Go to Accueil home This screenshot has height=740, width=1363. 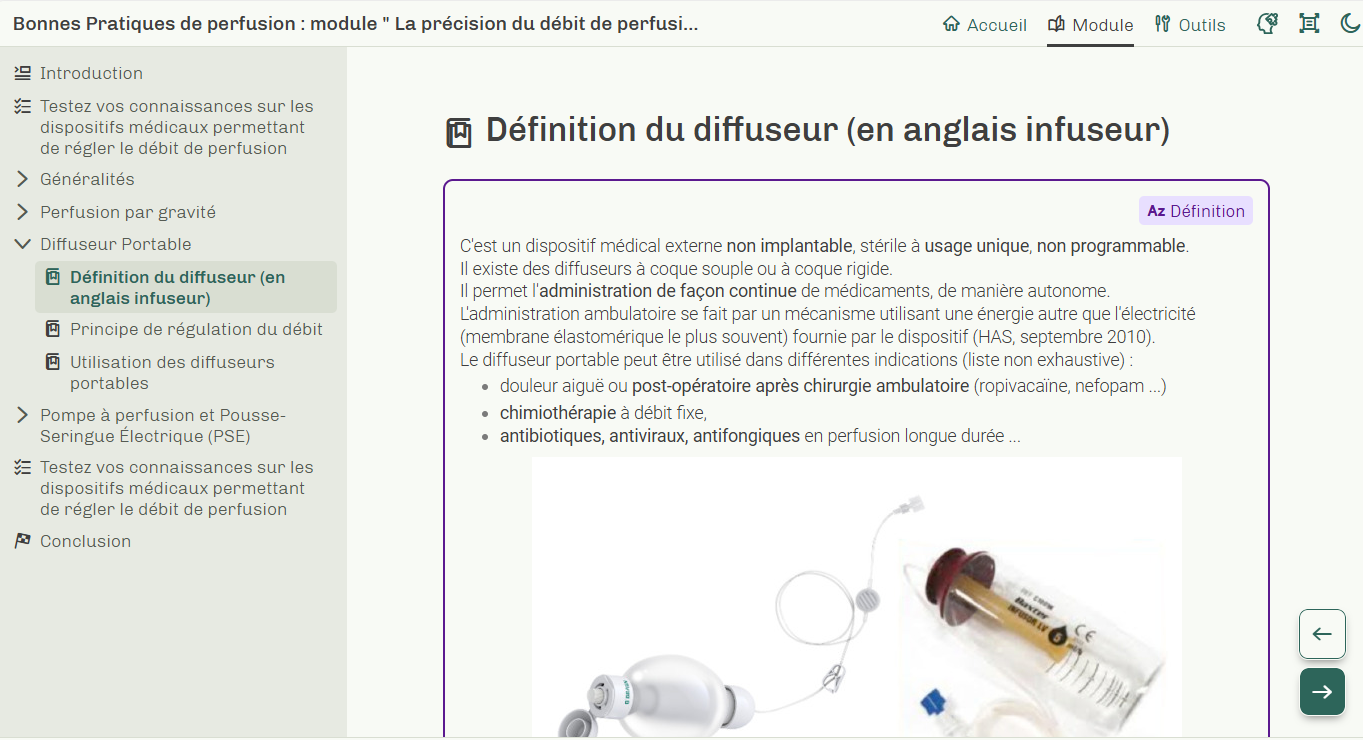tap(985, 25)
